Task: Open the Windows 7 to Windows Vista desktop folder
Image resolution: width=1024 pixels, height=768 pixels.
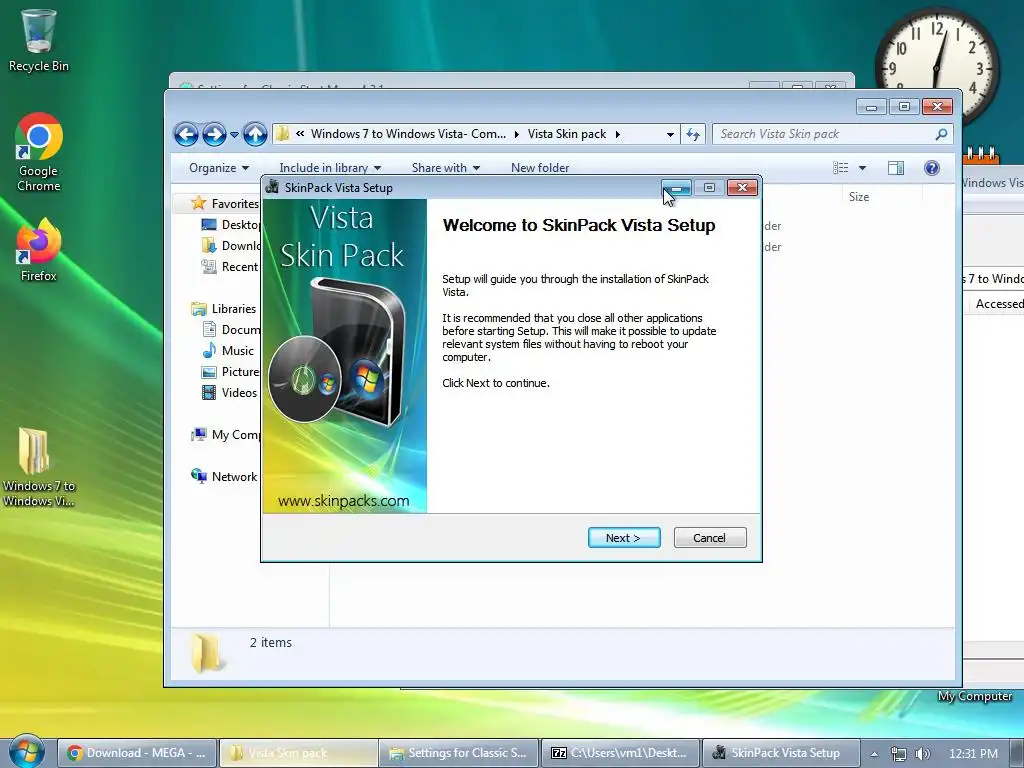Action: point(39,467)
